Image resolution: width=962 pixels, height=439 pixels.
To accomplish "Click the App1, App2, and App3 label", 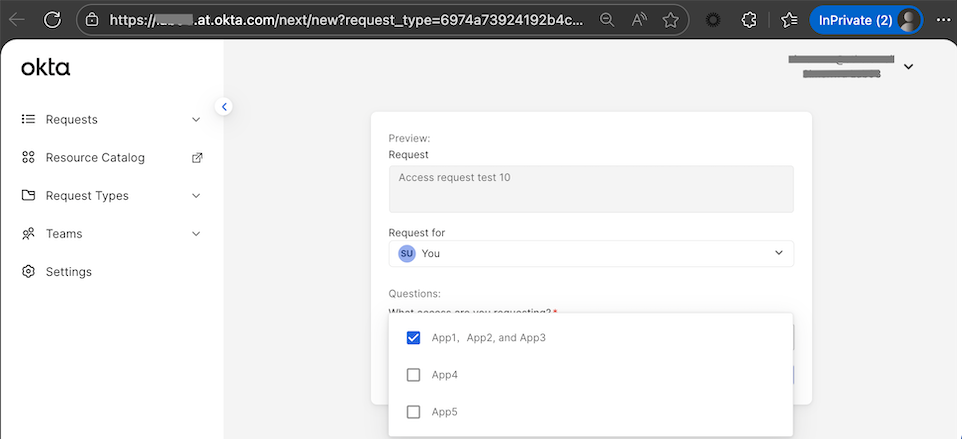I will tap(488, 338).
